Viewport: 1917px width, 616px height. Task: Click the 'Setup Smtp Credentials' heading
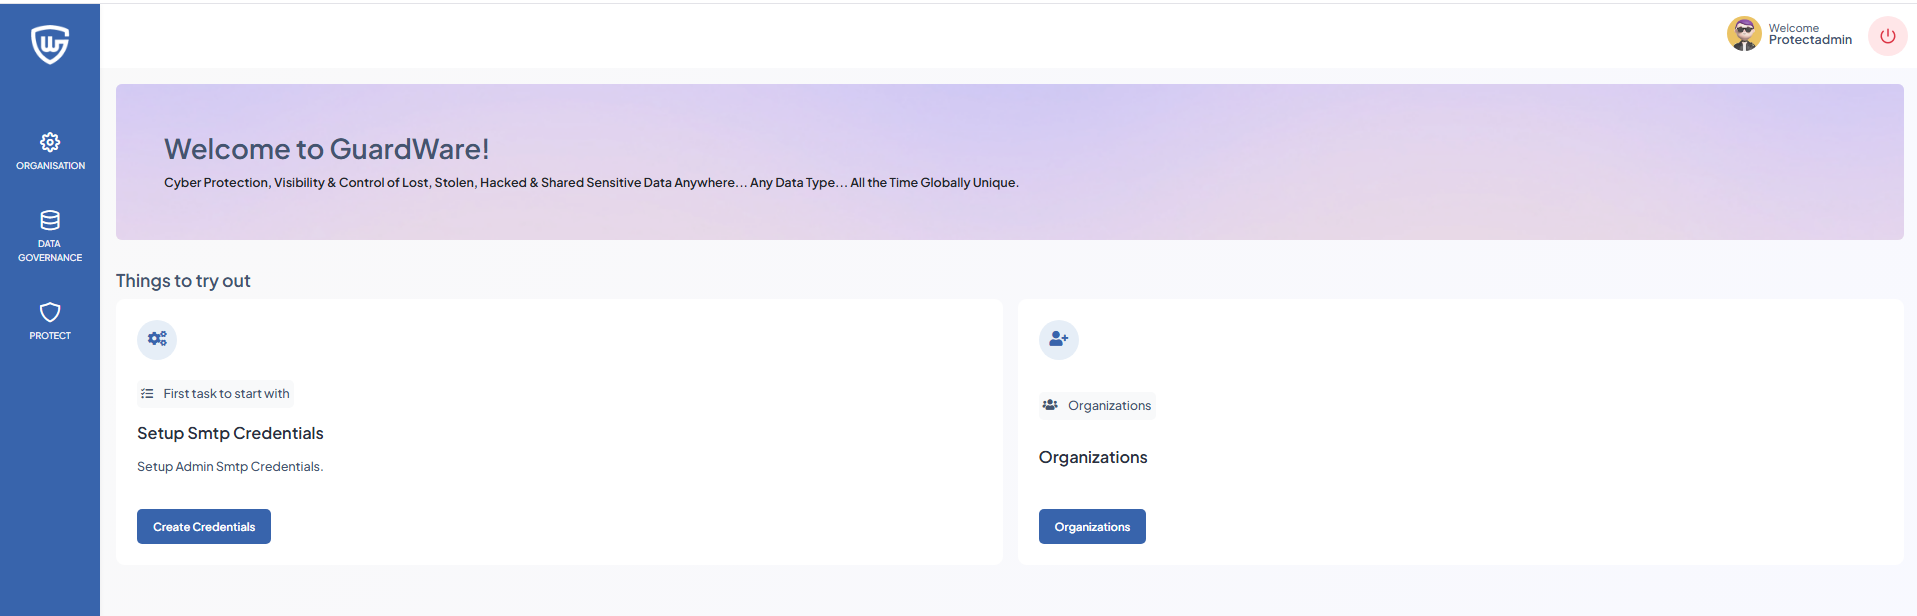pos(230,433)
